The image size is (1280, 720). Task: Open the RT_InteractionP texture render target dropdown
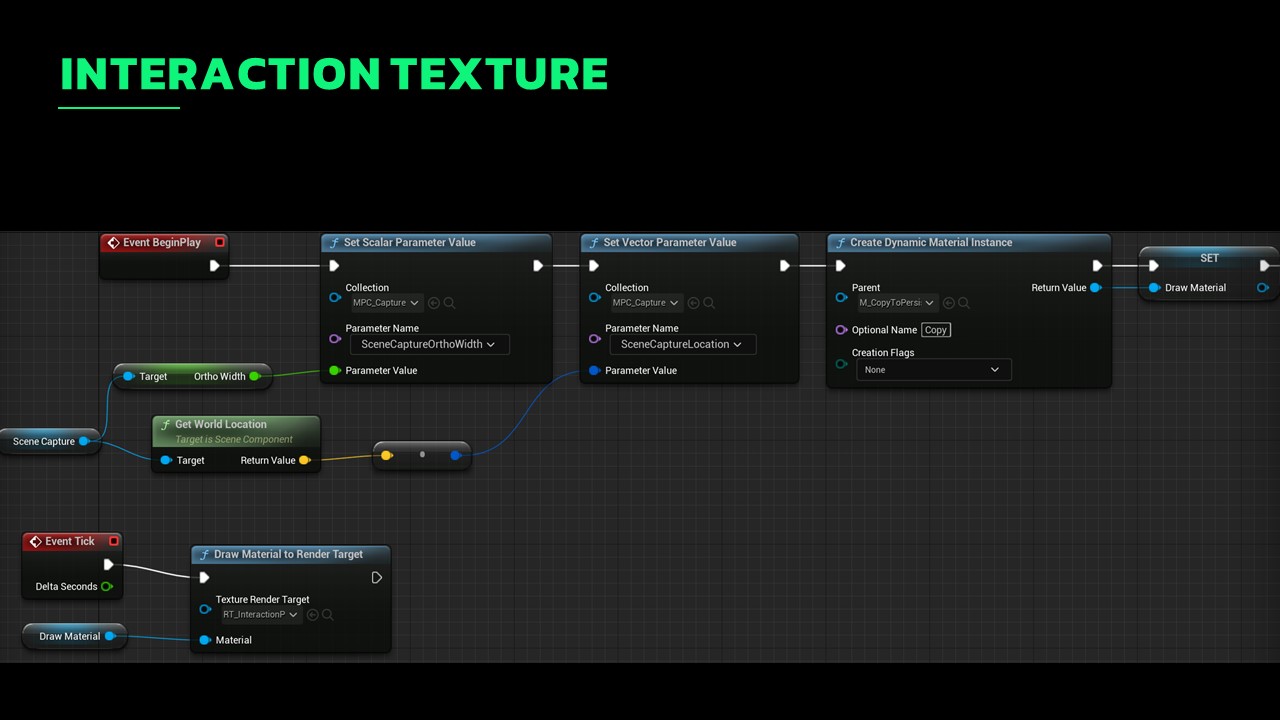[260, 615]
